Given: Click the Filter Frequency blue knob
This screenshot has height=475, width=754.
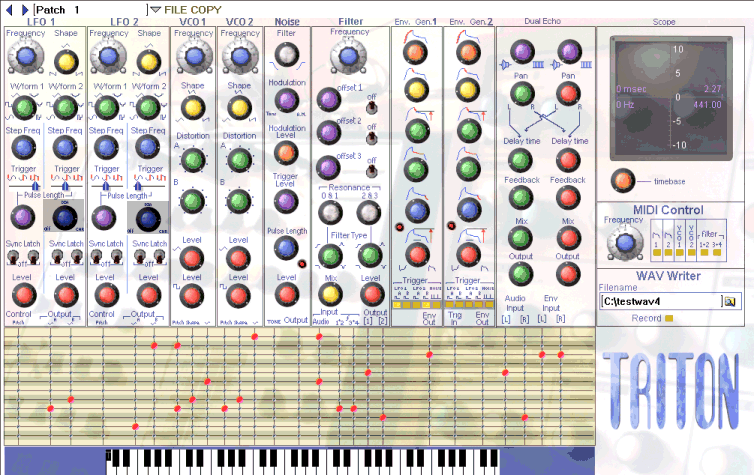Looking at the screenshot, I should [x=350, y=59].
